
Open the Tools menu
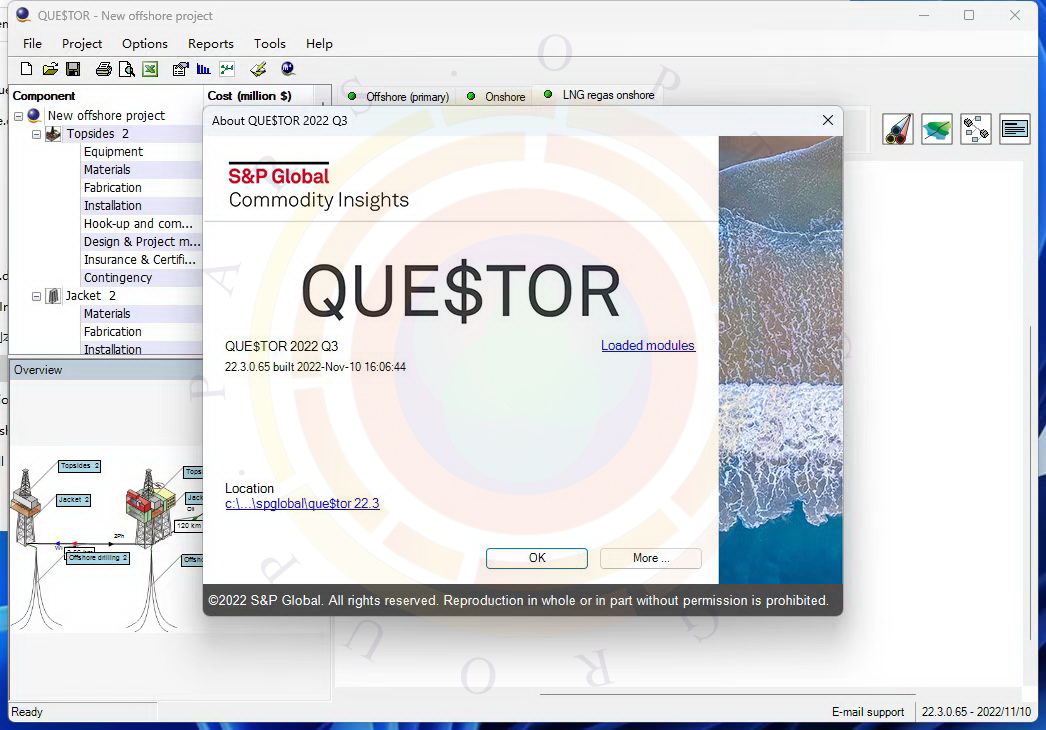[270, 43]
